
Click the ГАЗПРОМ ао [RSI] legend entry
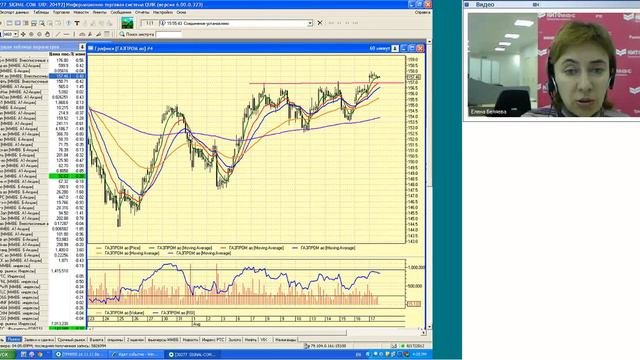click(173, 312)
